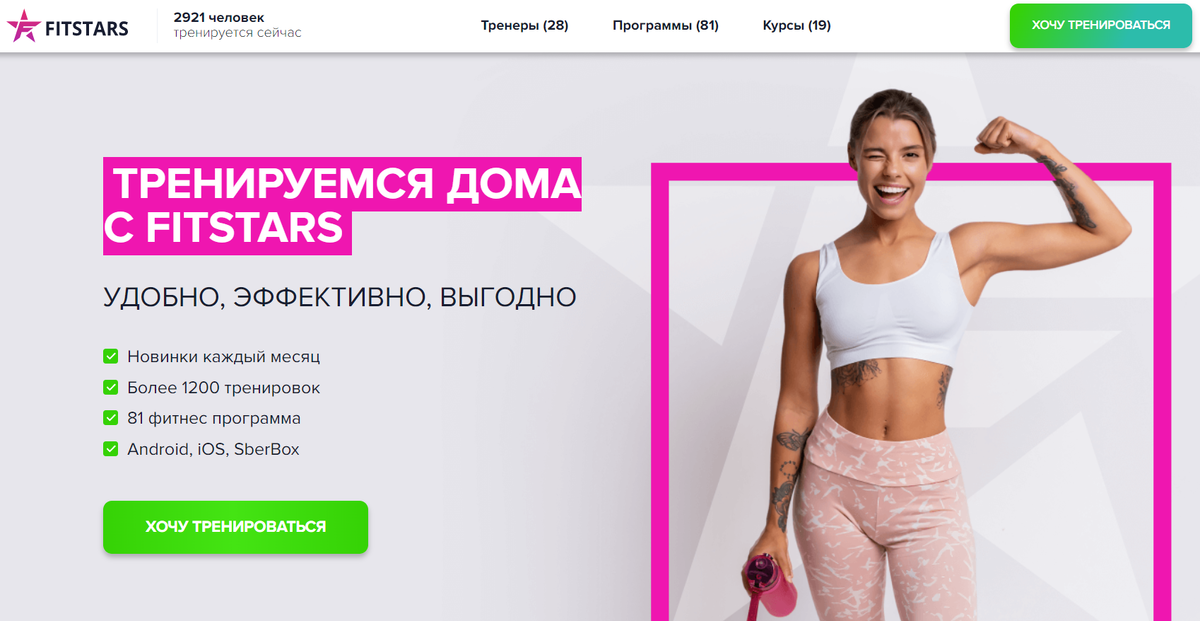Click the тренируется сейчас status text
1200x621 pixels.
click(x=237, y=33)
